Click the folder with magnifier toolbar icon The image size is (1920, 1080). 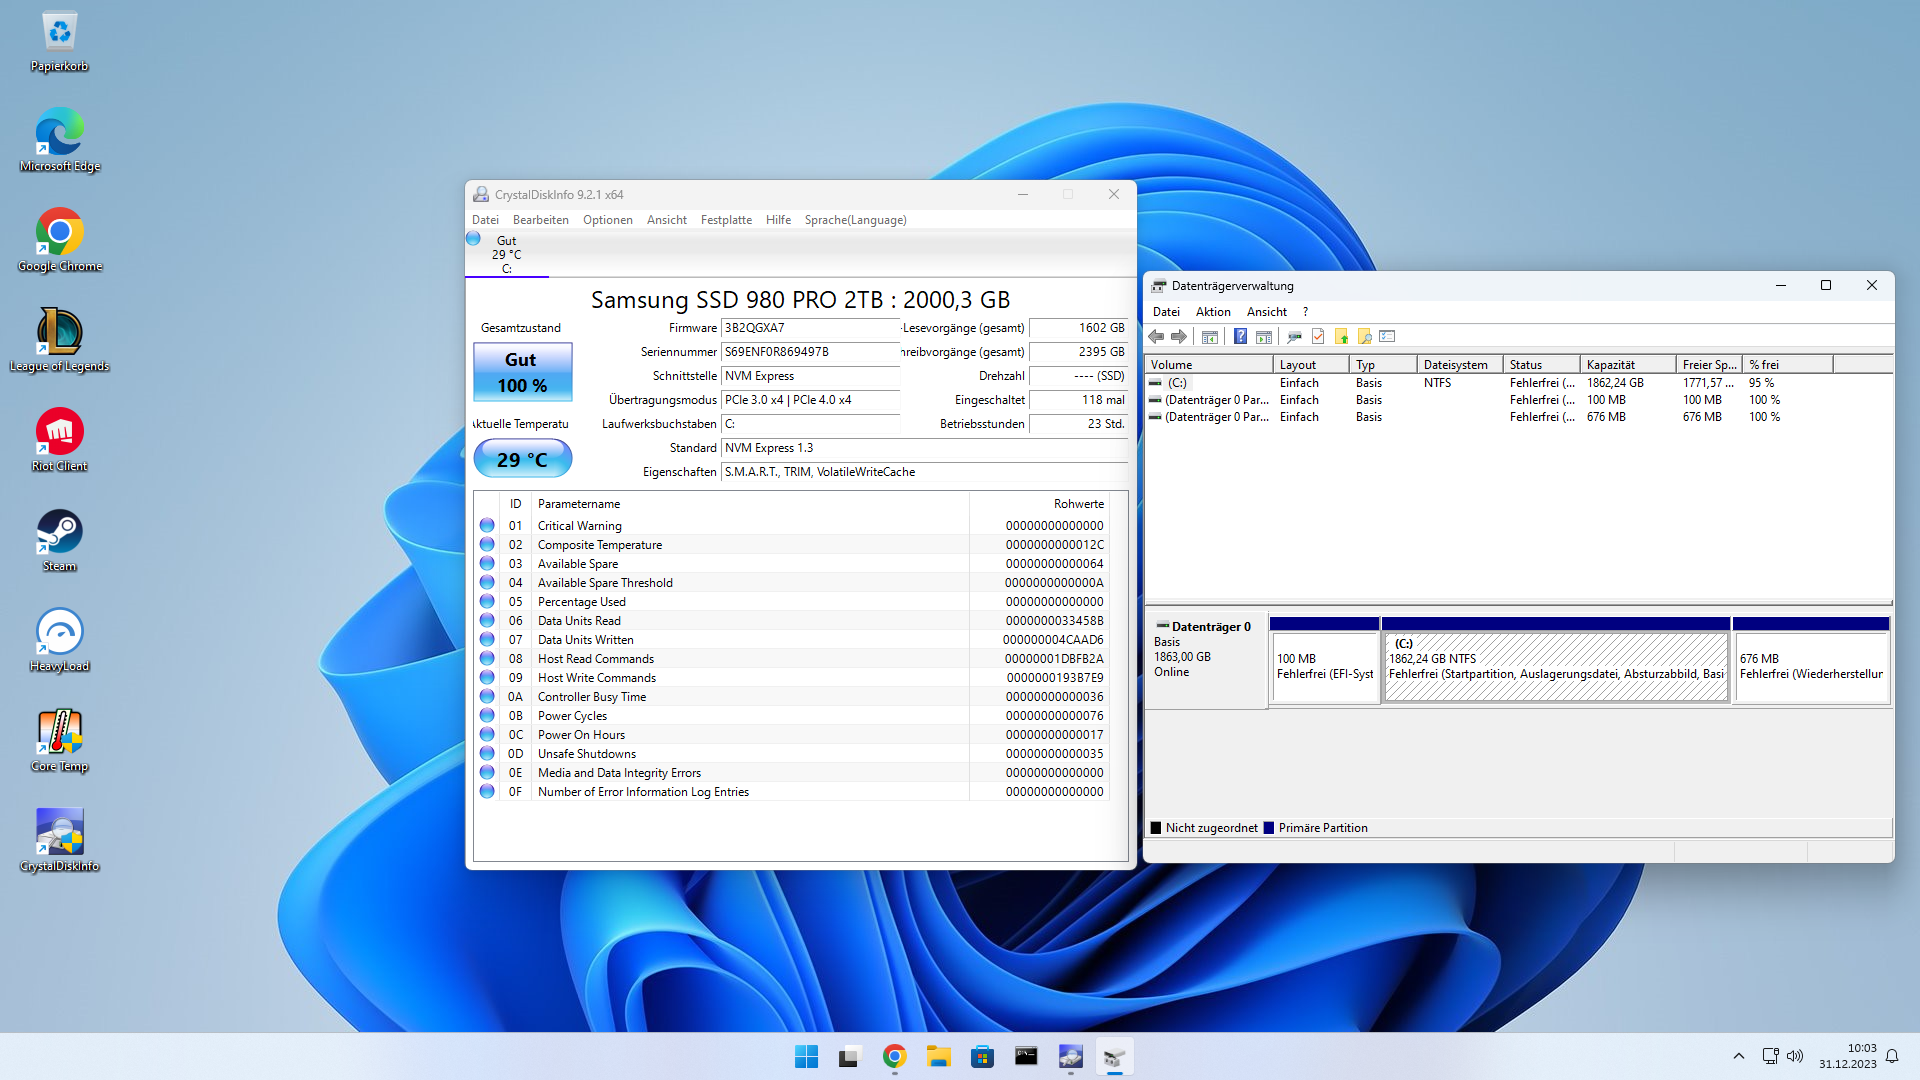(1365, 337)
